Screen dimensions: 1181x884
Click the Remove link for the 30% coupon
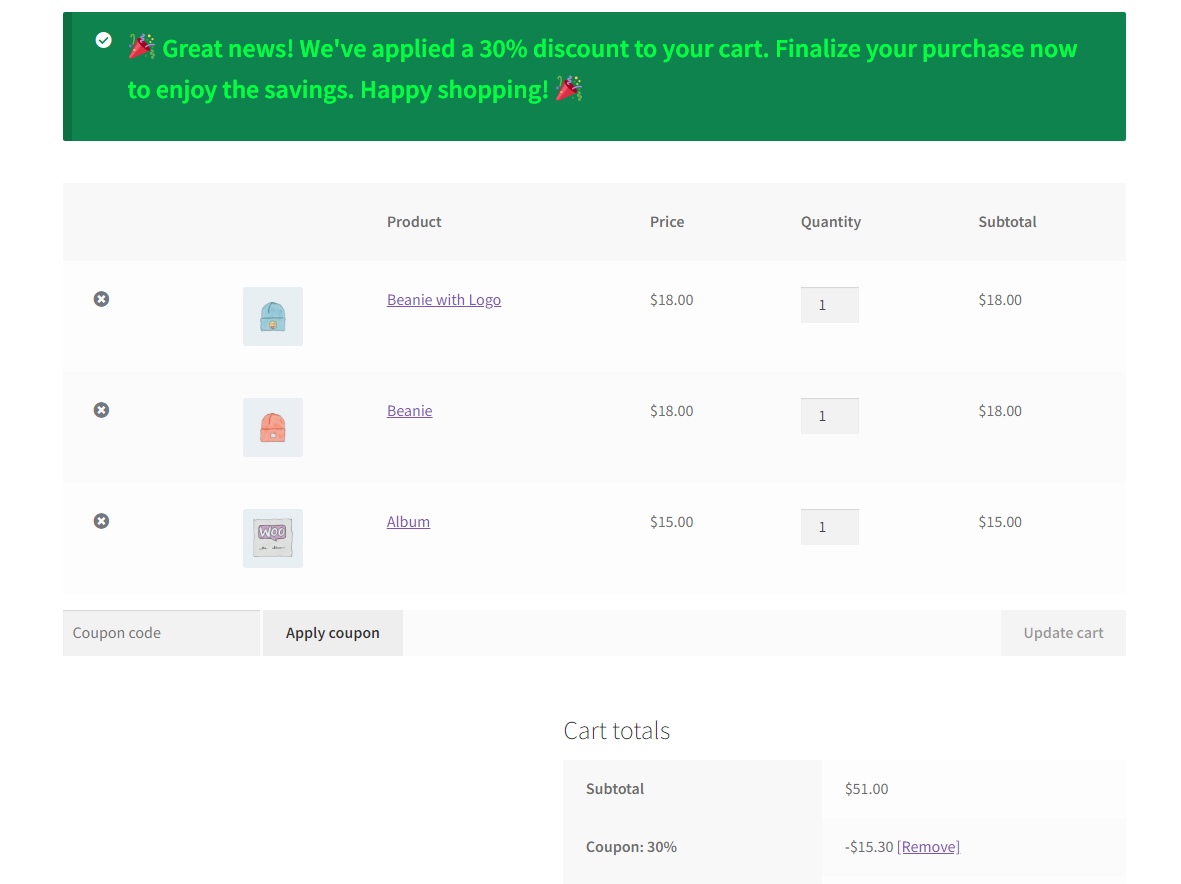pos(928,847)
